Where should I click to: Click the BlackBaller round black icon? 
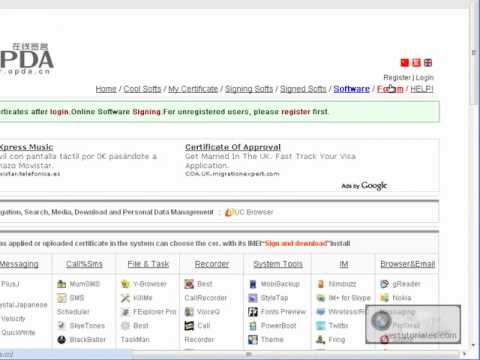(x=61, y=340)
